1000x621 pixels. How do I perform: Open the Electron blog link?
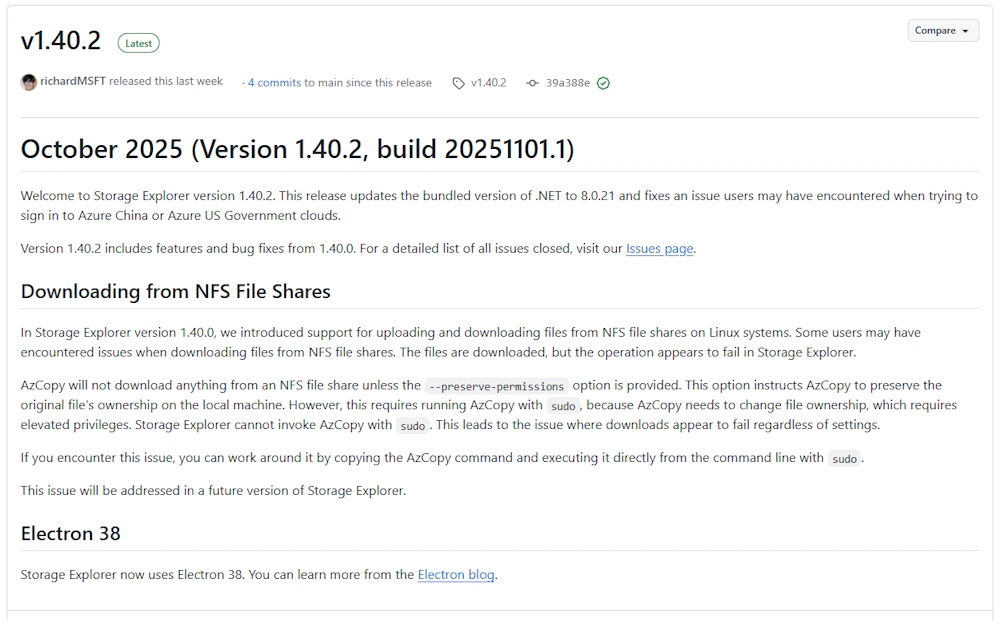click(x=455, y=574)
